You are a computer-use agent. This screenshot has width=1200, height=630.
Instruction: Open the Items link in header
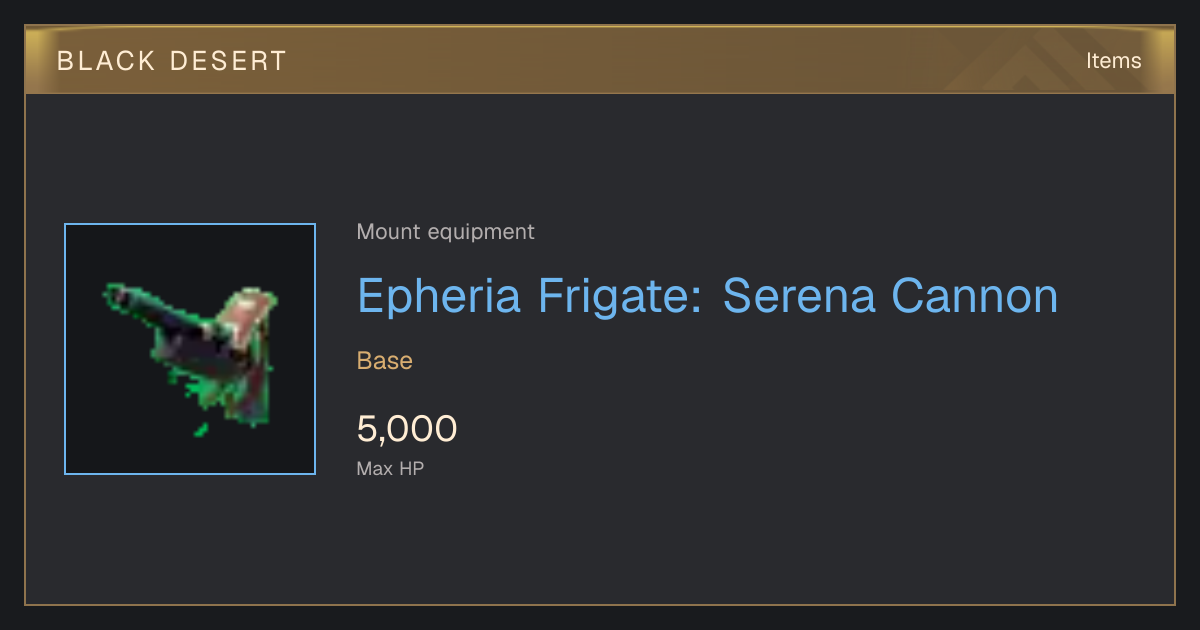pos(1113,61)
